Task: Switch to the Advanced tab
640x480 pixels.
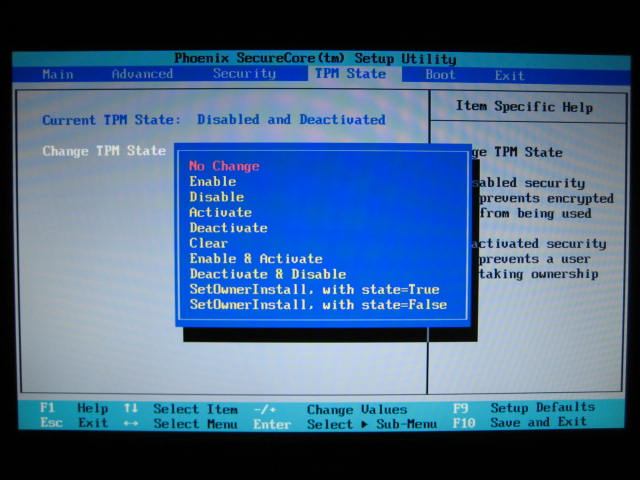Action: click(142, 74)
